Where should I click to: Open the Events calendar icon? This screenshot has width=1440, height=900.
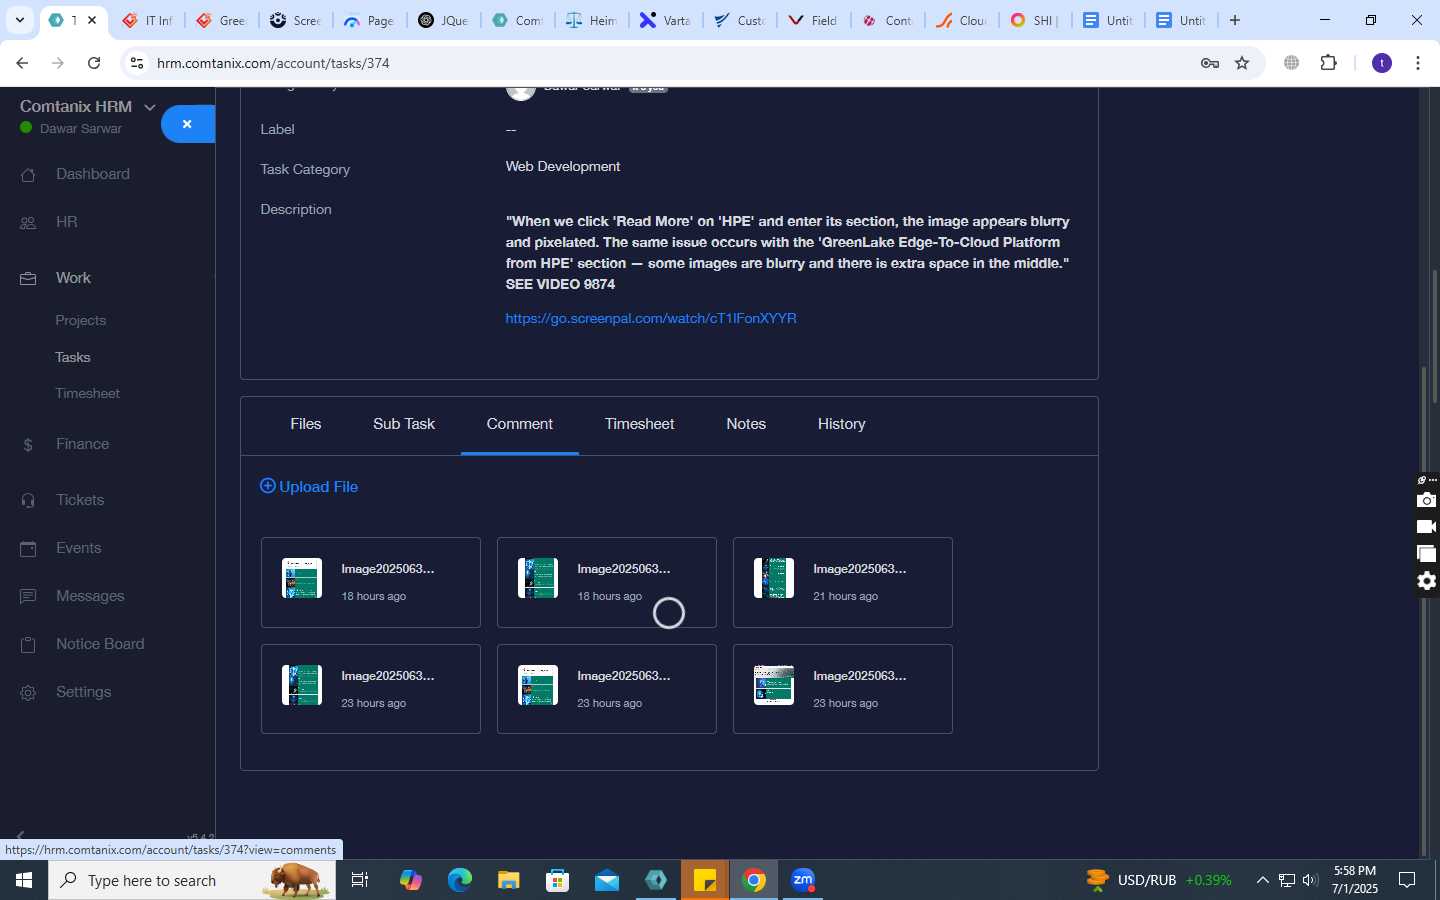click(x=28, y=548)
